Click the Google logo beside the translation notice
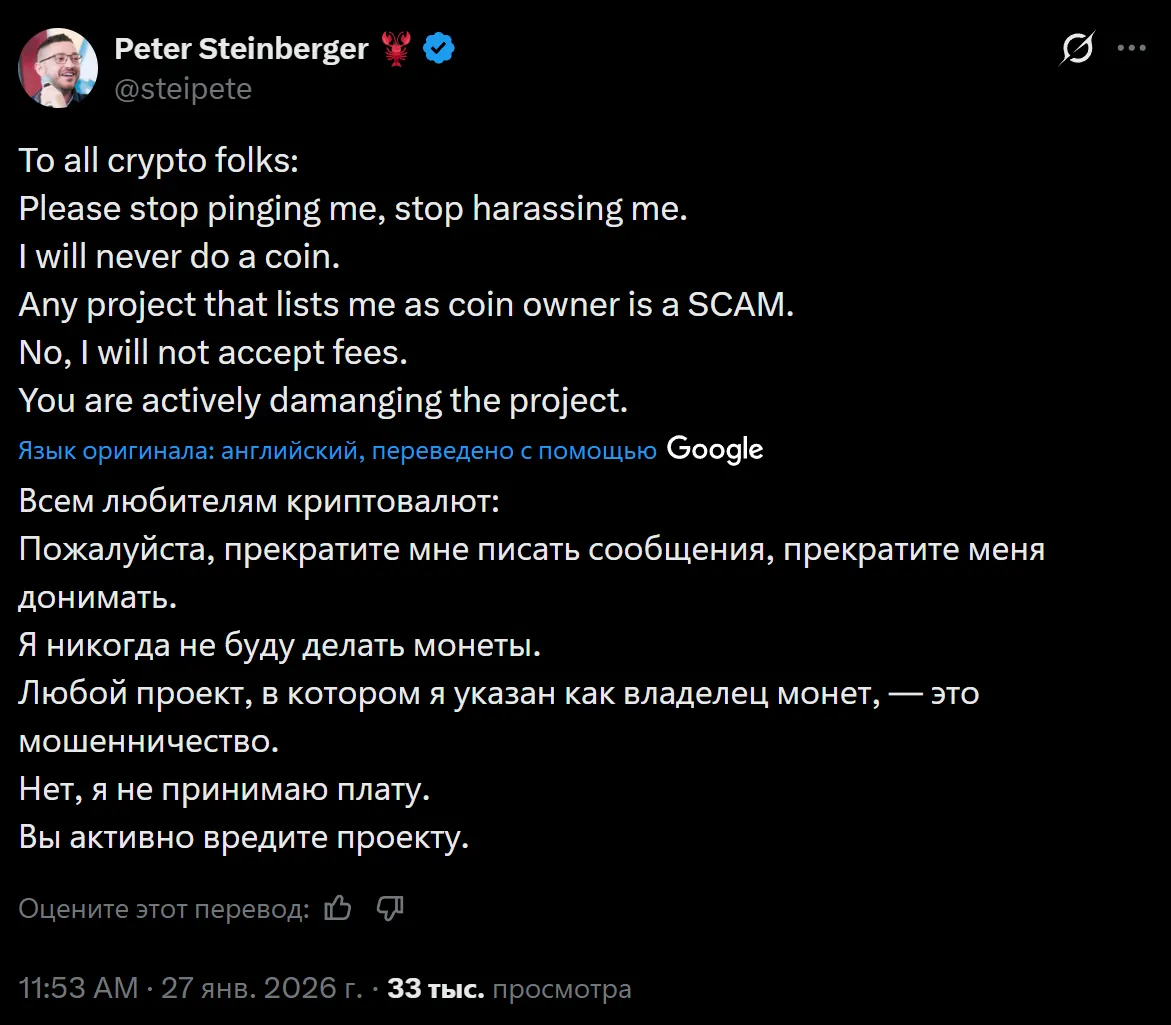Image resolution: width=1171 pixels, height=1025 pixels. click(x=714, y=450)
